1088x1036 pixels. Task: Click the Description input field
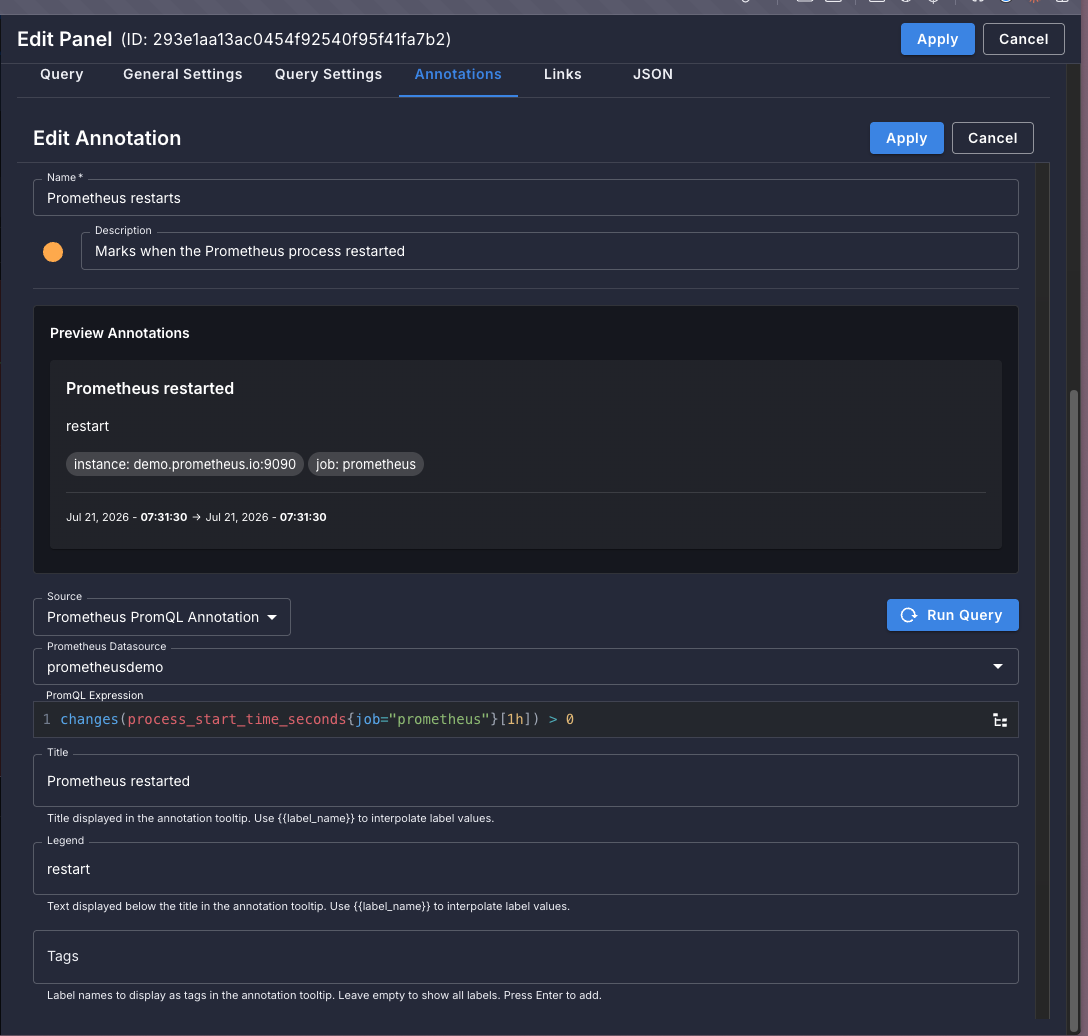[550, 251]
